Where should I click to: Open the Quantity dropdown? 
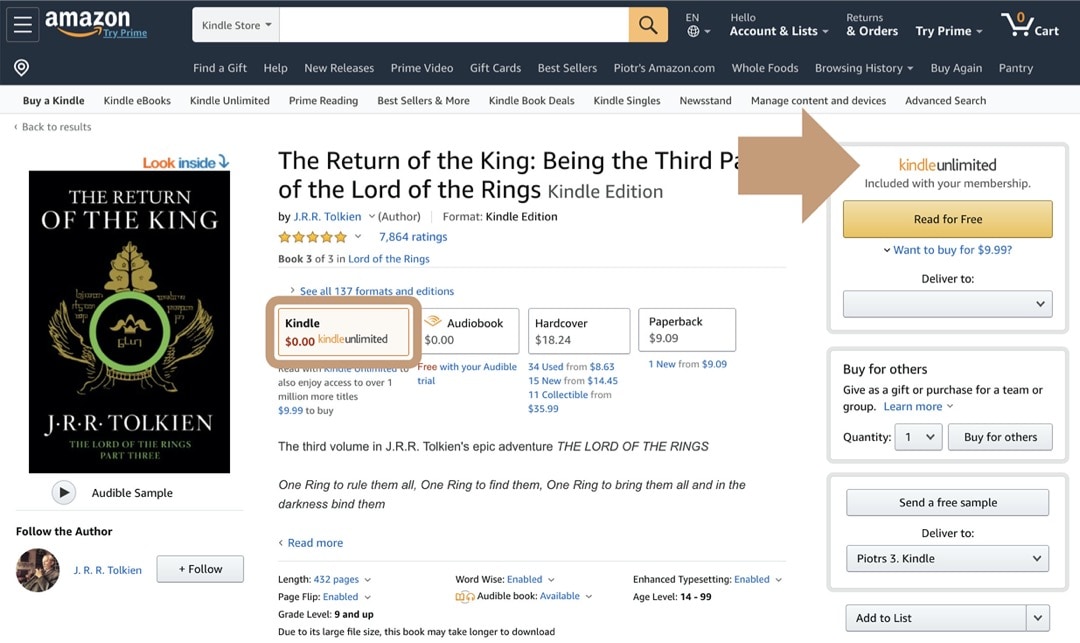918,436
